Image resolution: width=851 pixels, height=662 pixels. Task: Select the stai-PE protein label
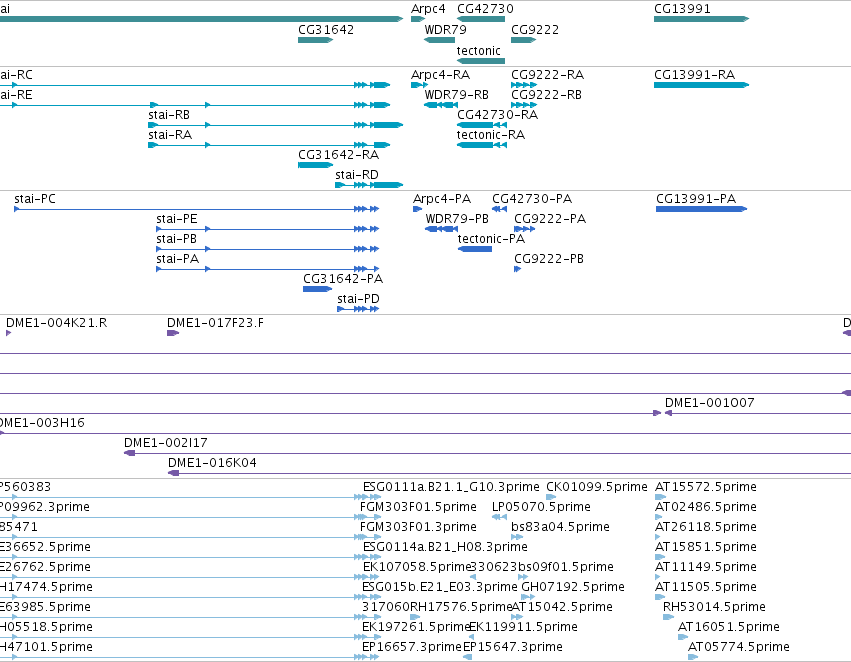177,219
